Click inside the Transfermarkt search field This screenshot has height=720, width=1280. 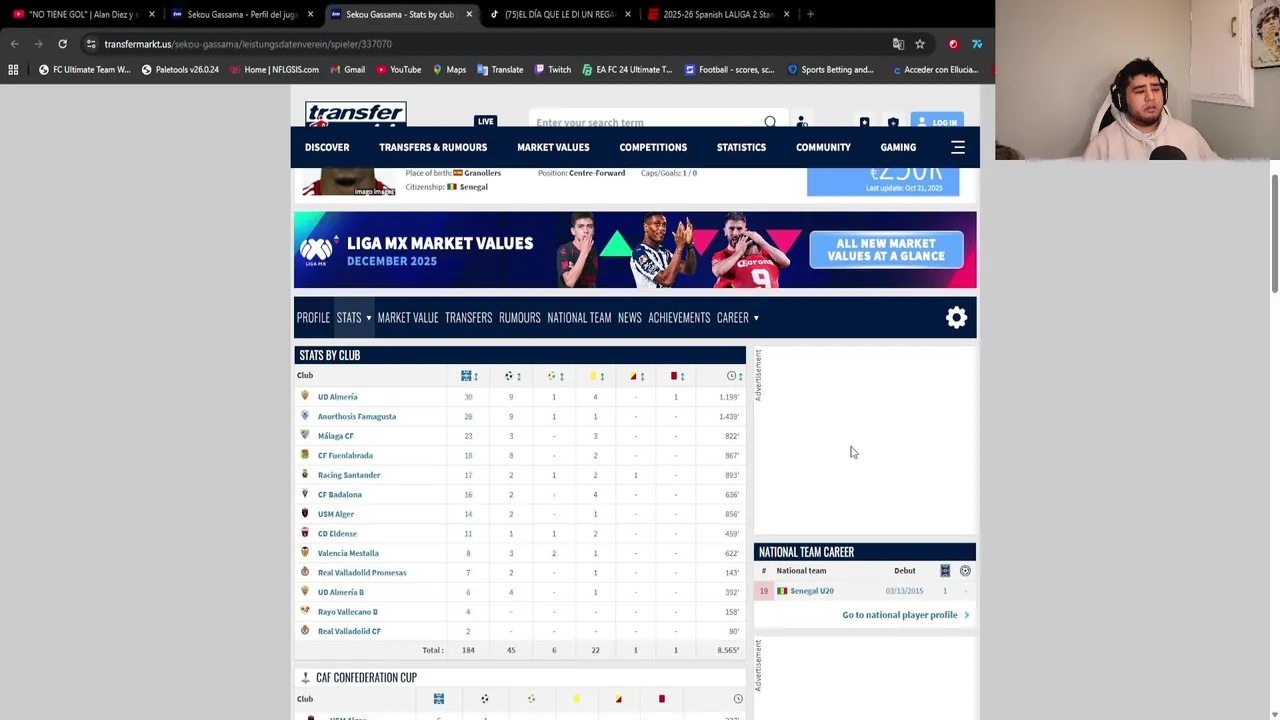pyautogui.click(x=645, y=122)
